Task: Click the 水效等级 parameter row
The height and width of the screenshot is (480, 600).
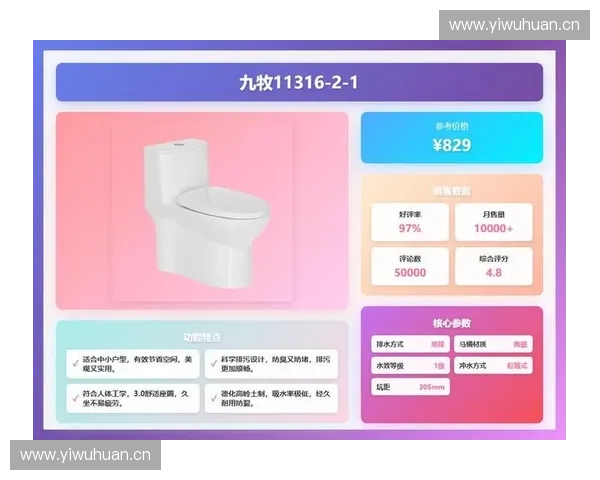Action: (x=410, y=366)
